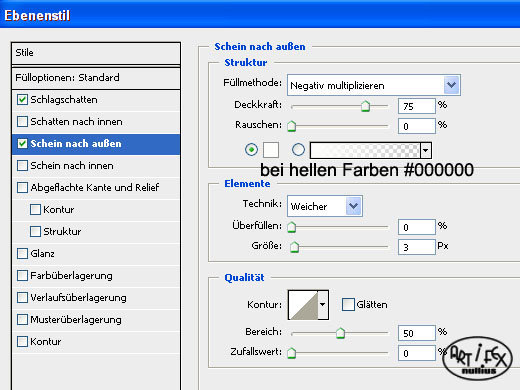
Task: Click the Größe slider handle
Action: [294, 247]
